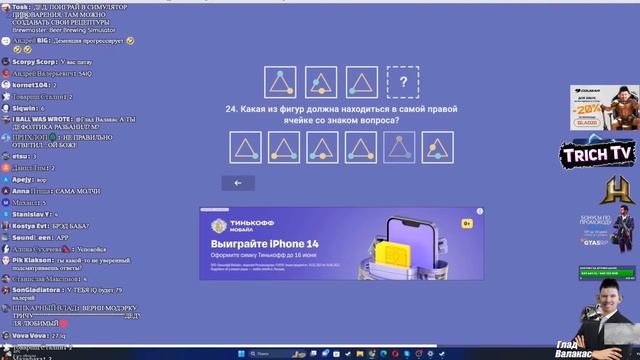The width and height of the screenshot is (640, 360).
Task: Click Apejy's chat message
Action: click(x=29, y=180)
